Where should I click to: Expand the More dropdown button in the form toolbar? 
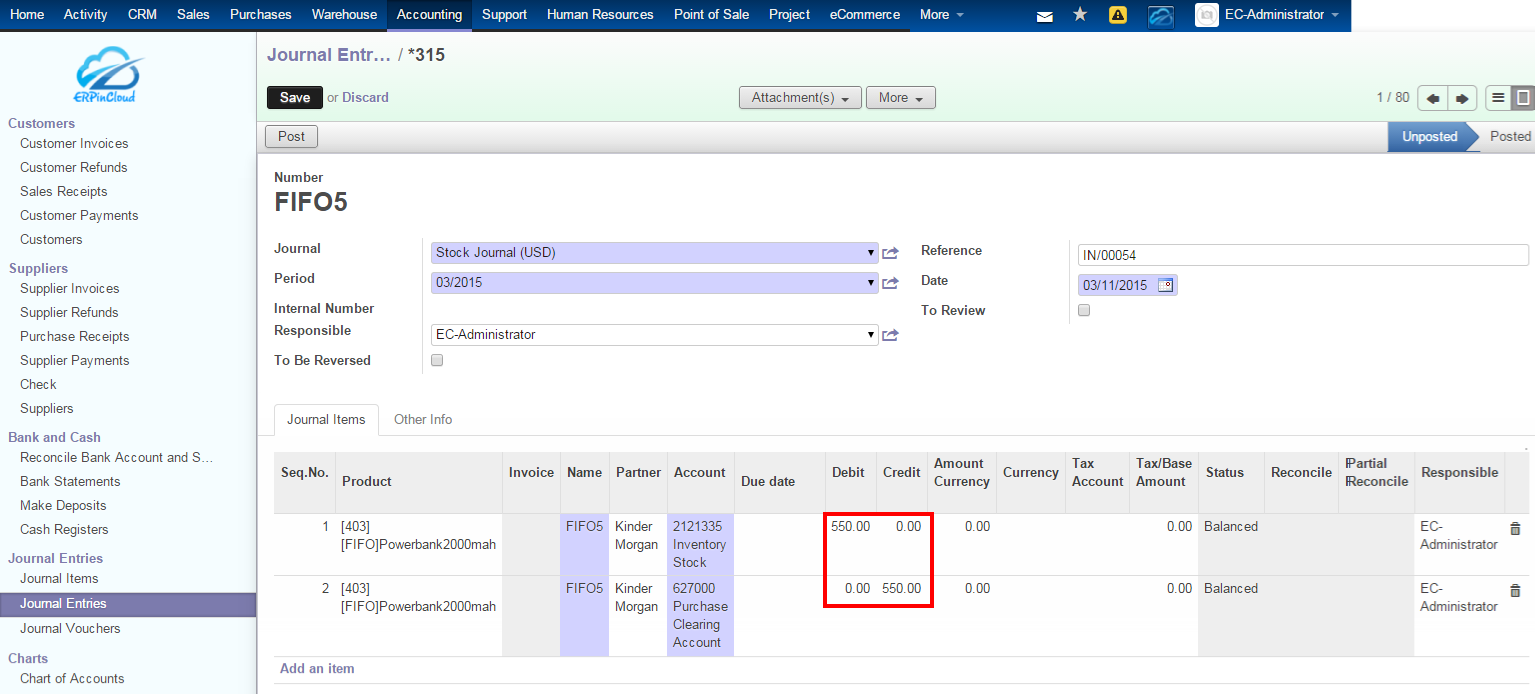tap(901, 98)
